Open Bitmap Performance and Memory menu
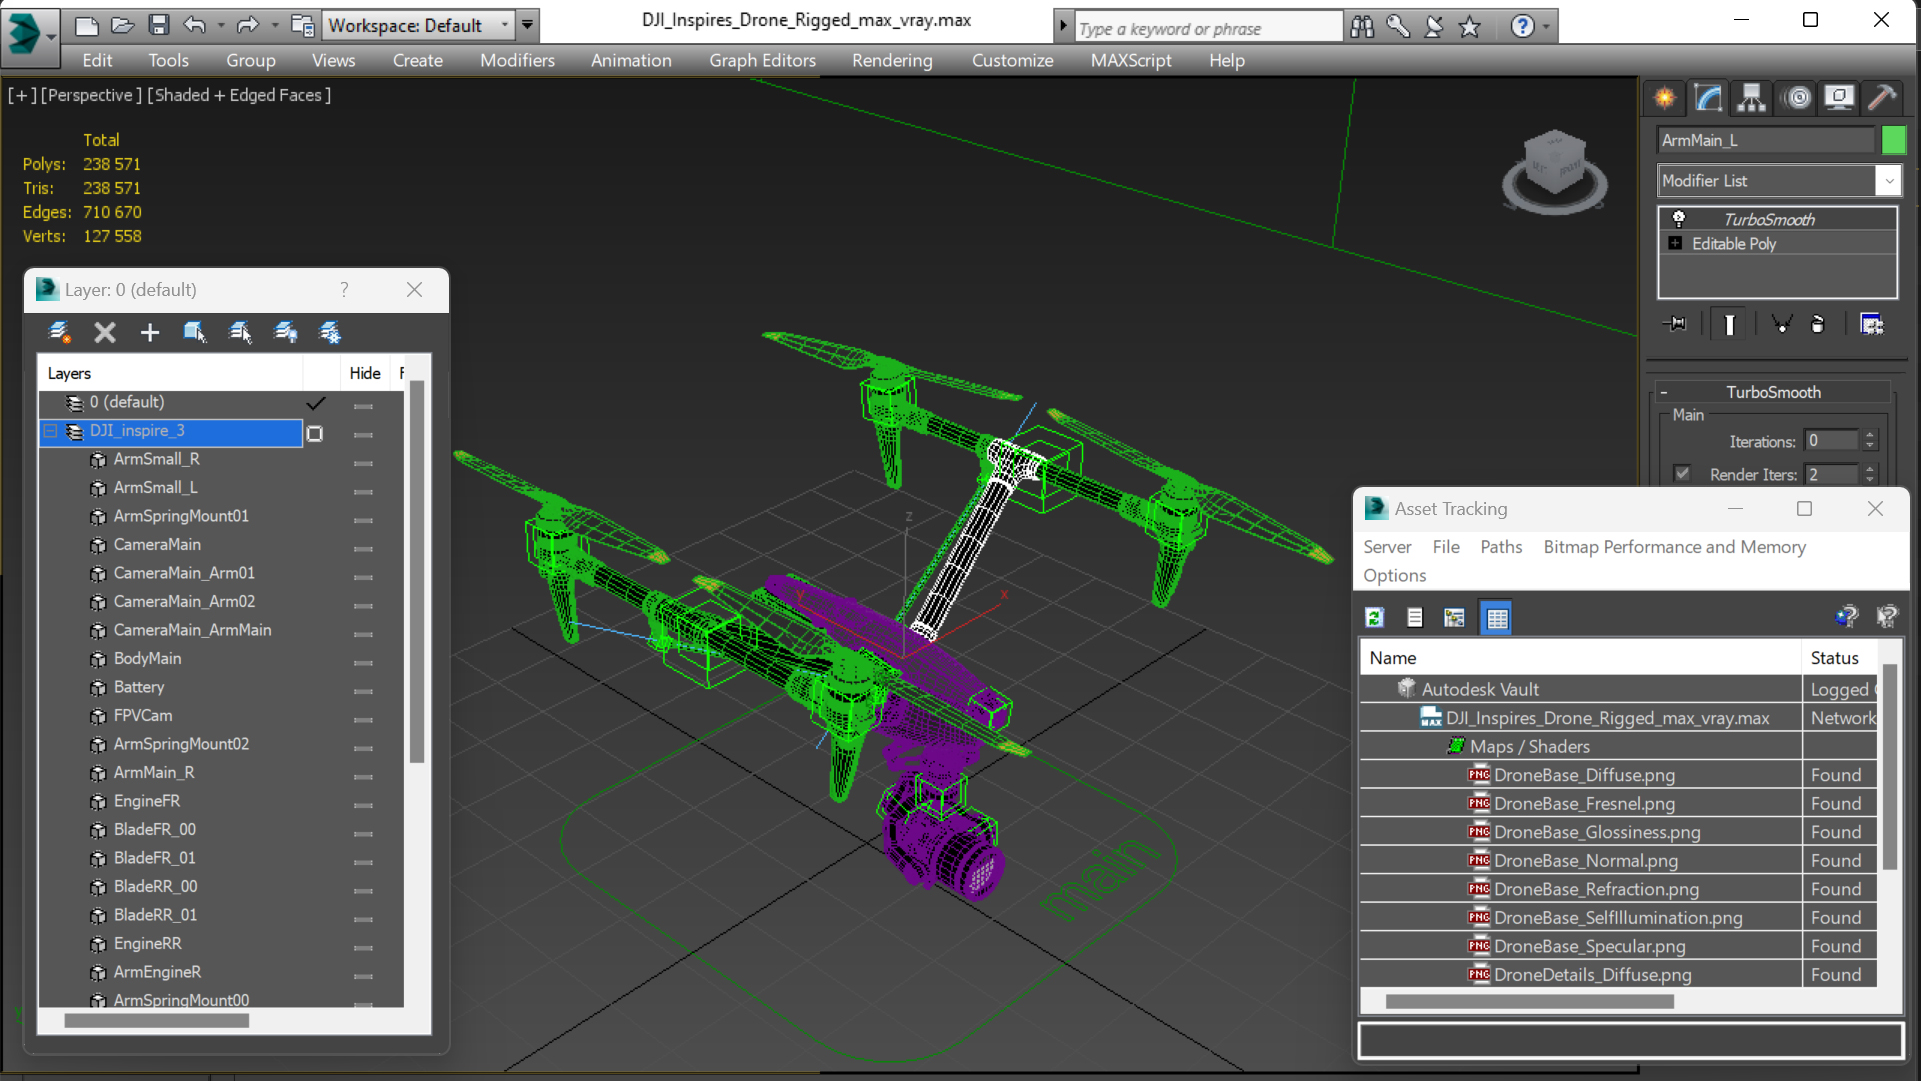 [x=1674, y=547]
